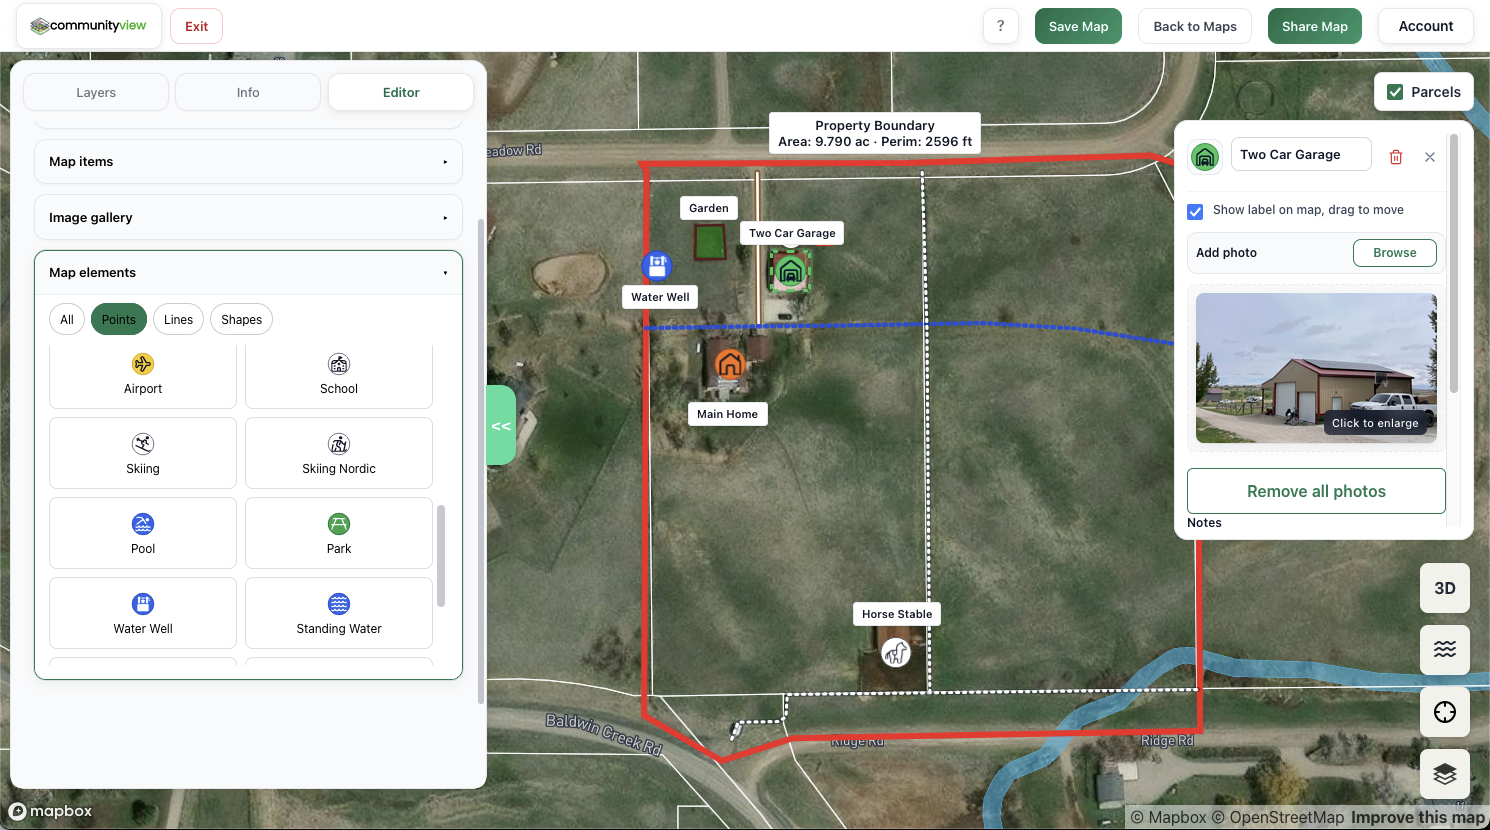This screenshot has width=1490, height=830.
Task: Expand the Map items section
Action: click(x=248, y=161)
